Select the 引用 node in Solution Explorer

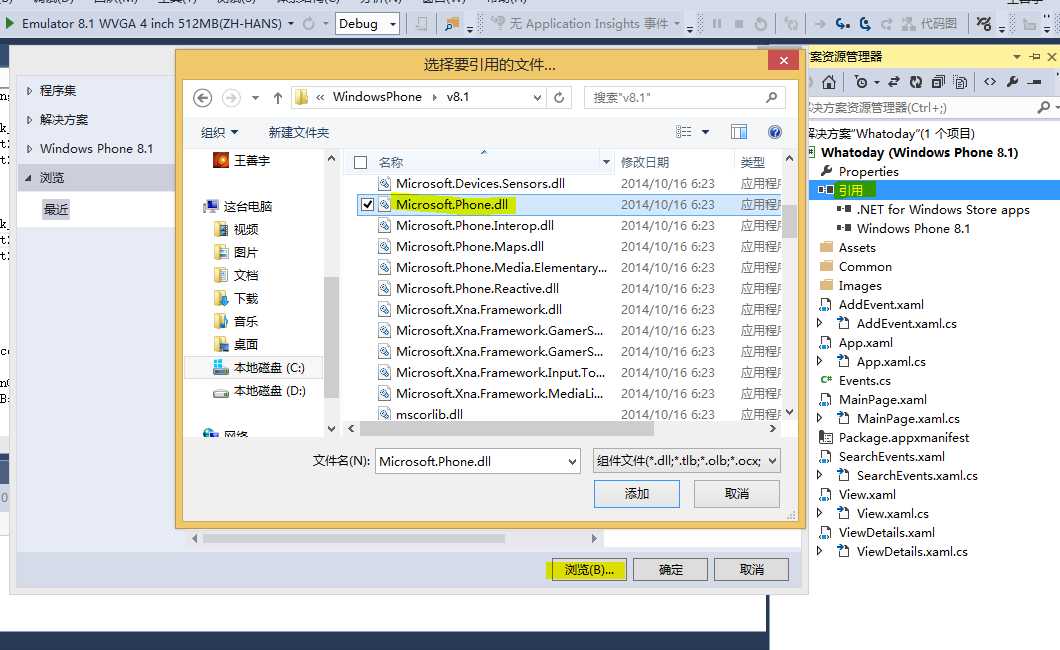point(850,191)
